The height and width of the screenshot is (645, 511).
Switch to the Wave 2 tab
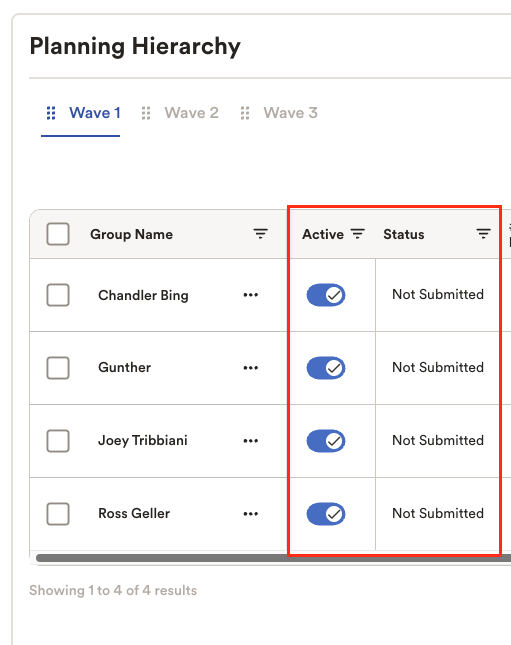pos(192,113)
